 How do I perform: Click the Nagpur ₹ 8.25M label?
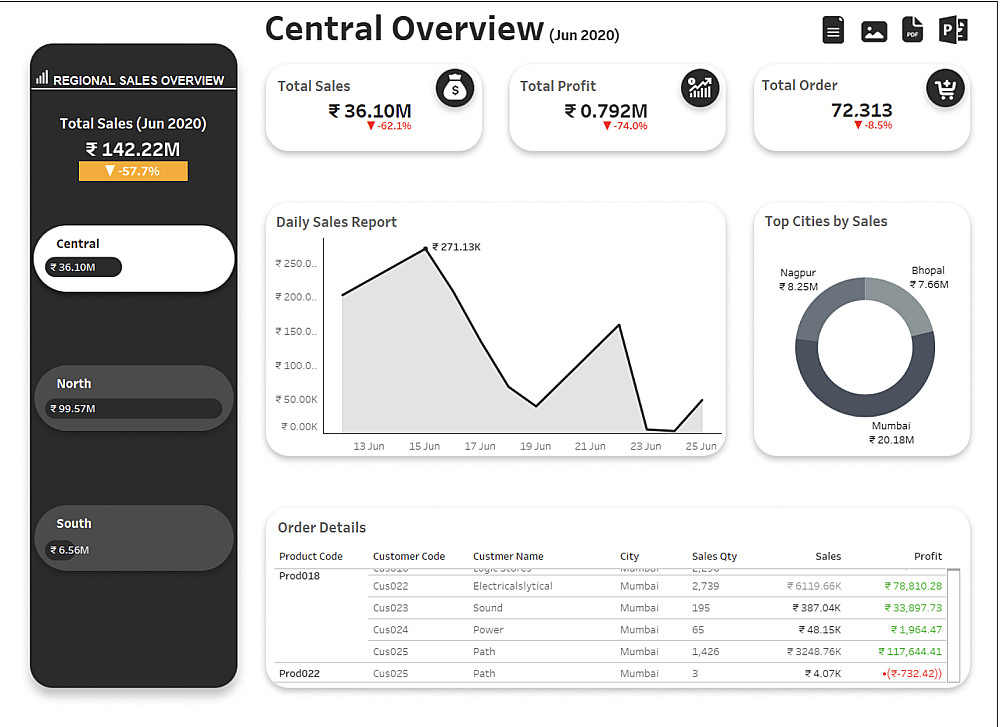(798, 280)
